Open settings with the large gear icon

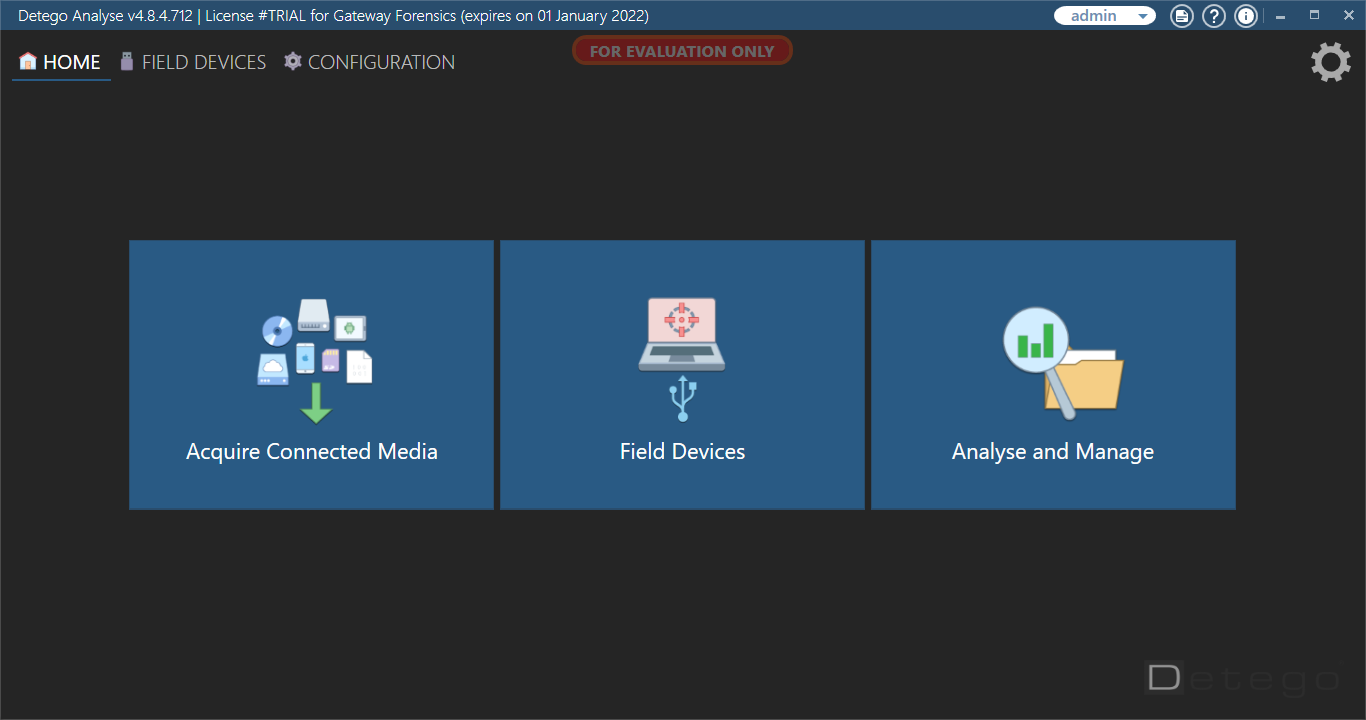click(1330, 62)
